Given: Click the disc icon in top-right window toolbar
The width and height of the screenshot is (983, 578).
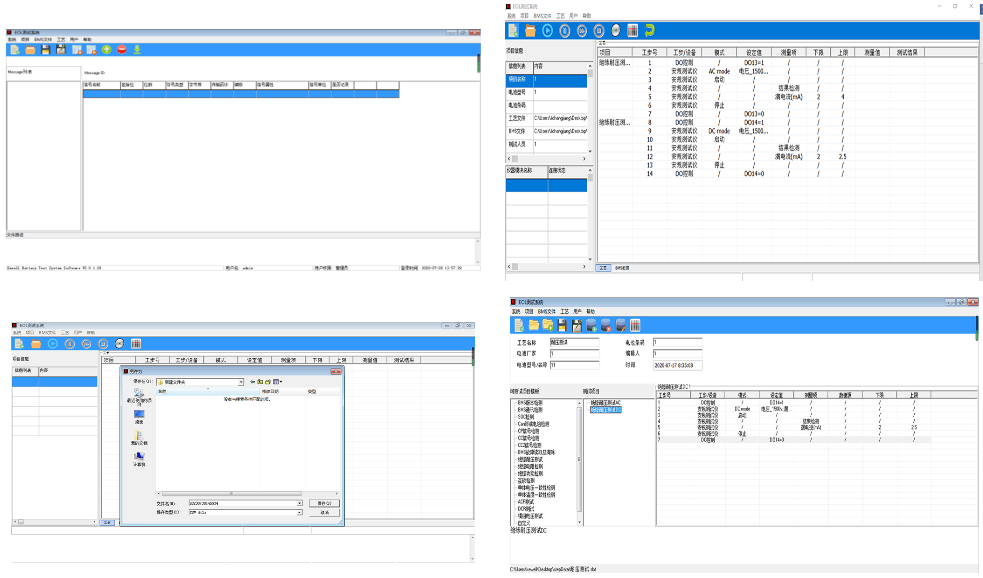Looking at the screenshot, I should 616,31.
